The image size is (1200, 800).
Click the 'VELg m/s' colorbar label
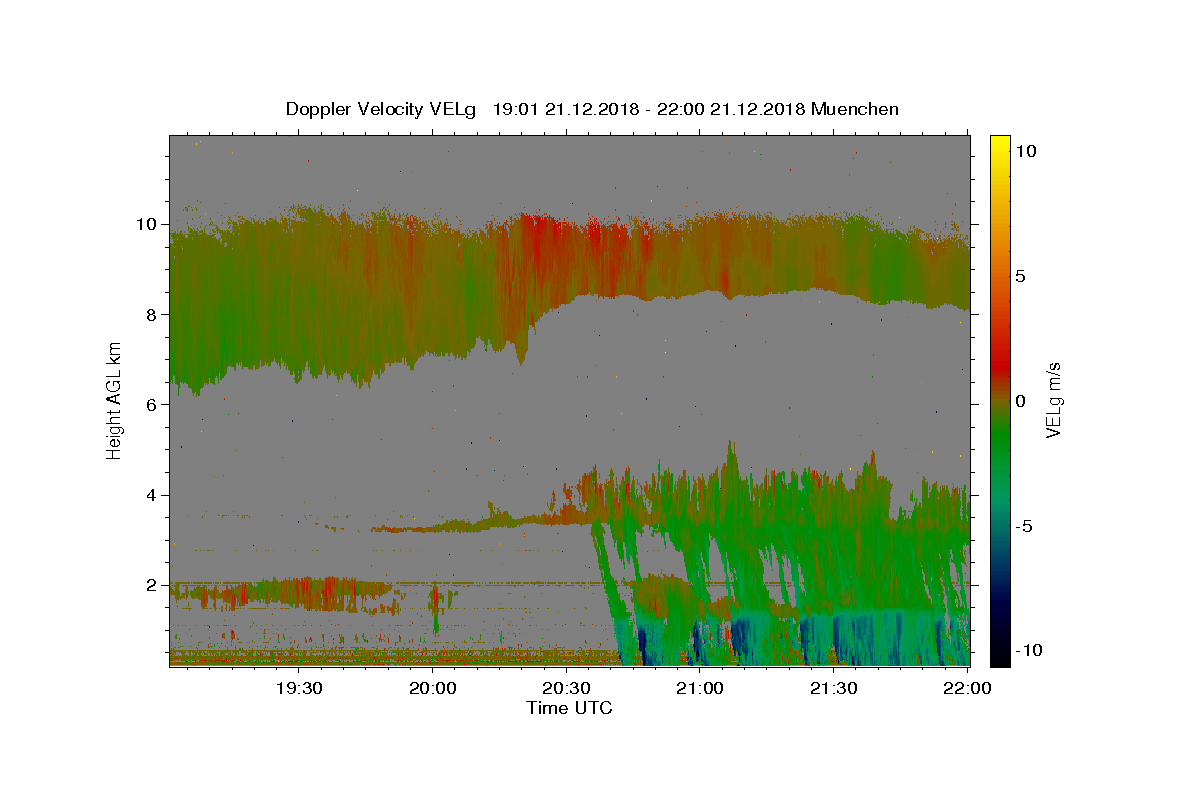[x=1053, y=401]
